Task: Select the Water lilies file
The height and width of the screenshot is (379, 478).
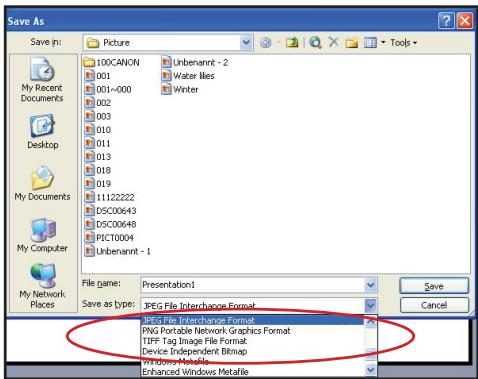Action: pos(188,76)
